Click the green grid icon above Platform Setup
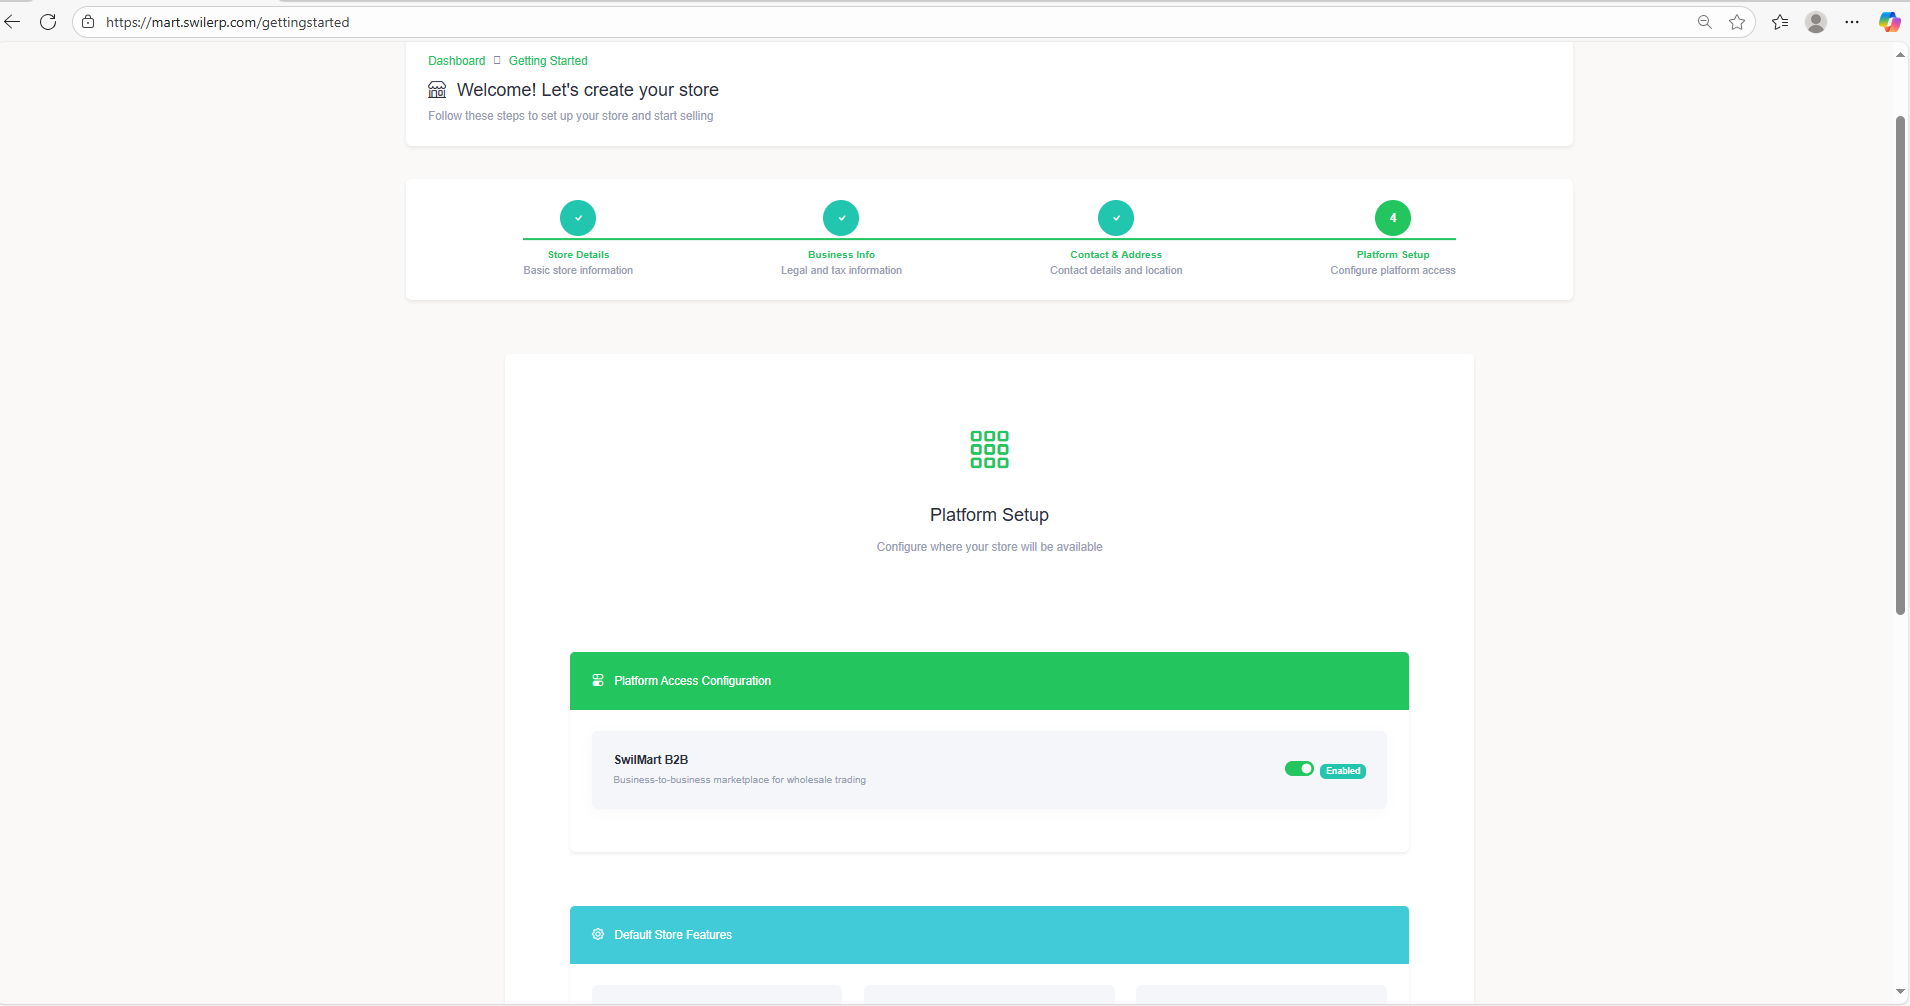This screenshot has width=1910, height=1006. [989, 450]
